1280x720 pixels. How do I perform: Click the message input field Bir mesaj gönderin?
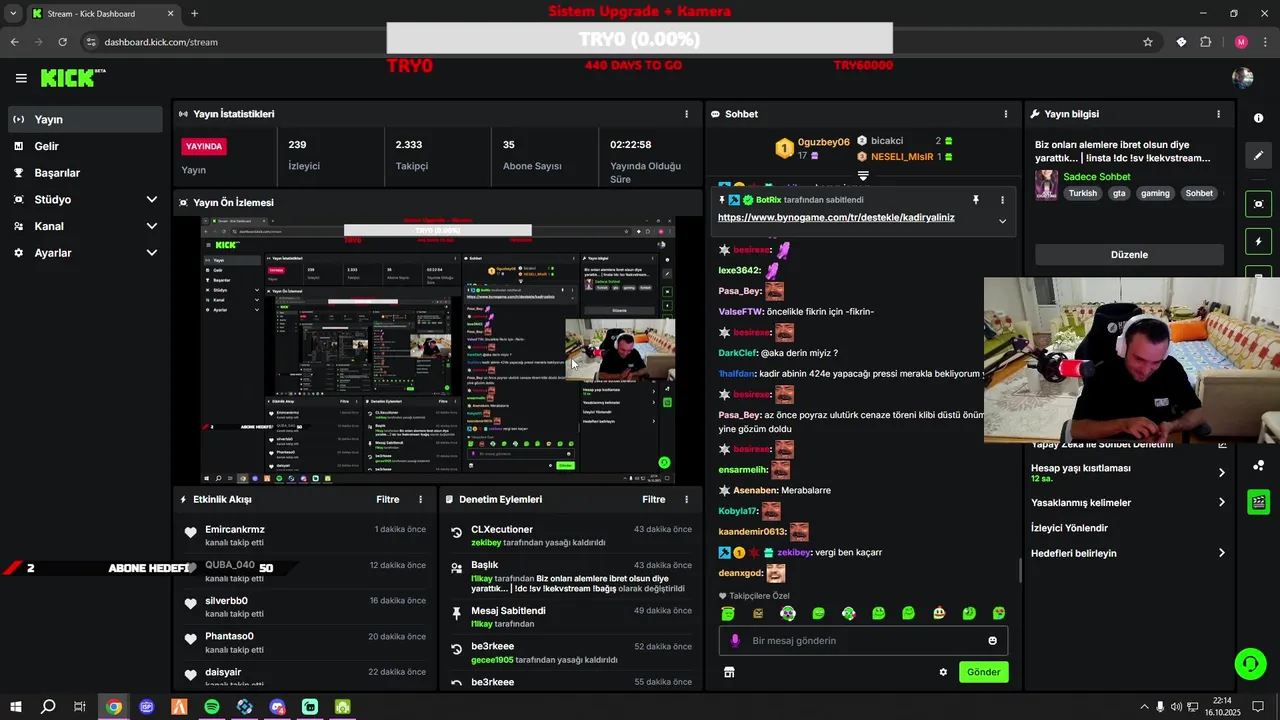[863, 640]
